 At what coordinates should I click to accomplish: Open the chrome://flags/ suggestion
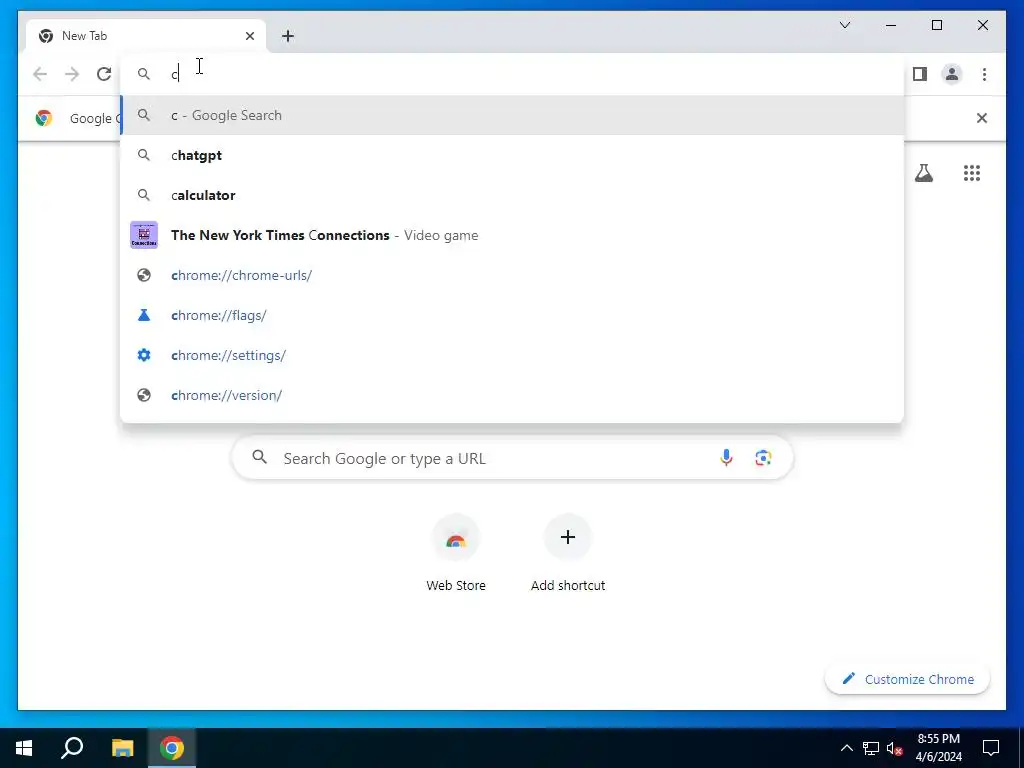[x=513, y=315]
